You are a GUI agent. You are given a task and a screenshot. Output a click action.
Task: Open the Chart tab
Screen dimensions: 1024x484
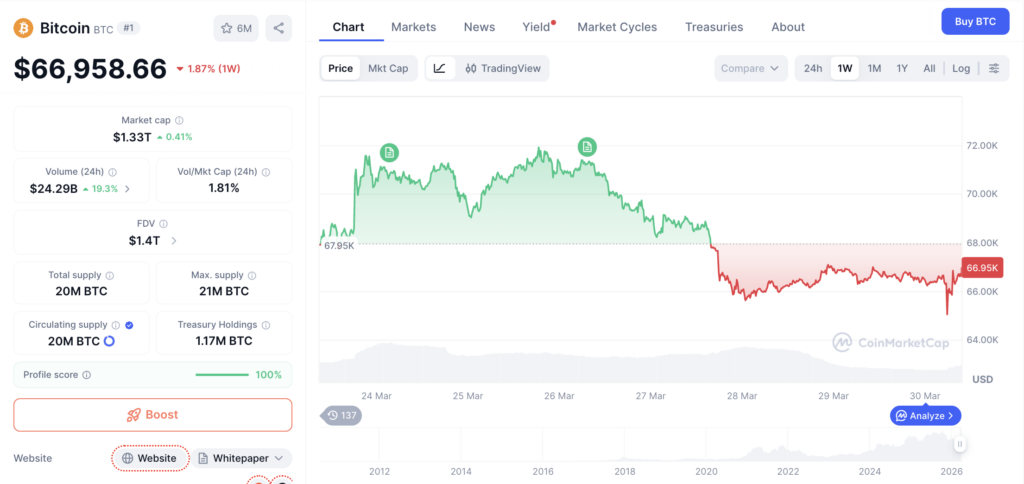[348, 27]
